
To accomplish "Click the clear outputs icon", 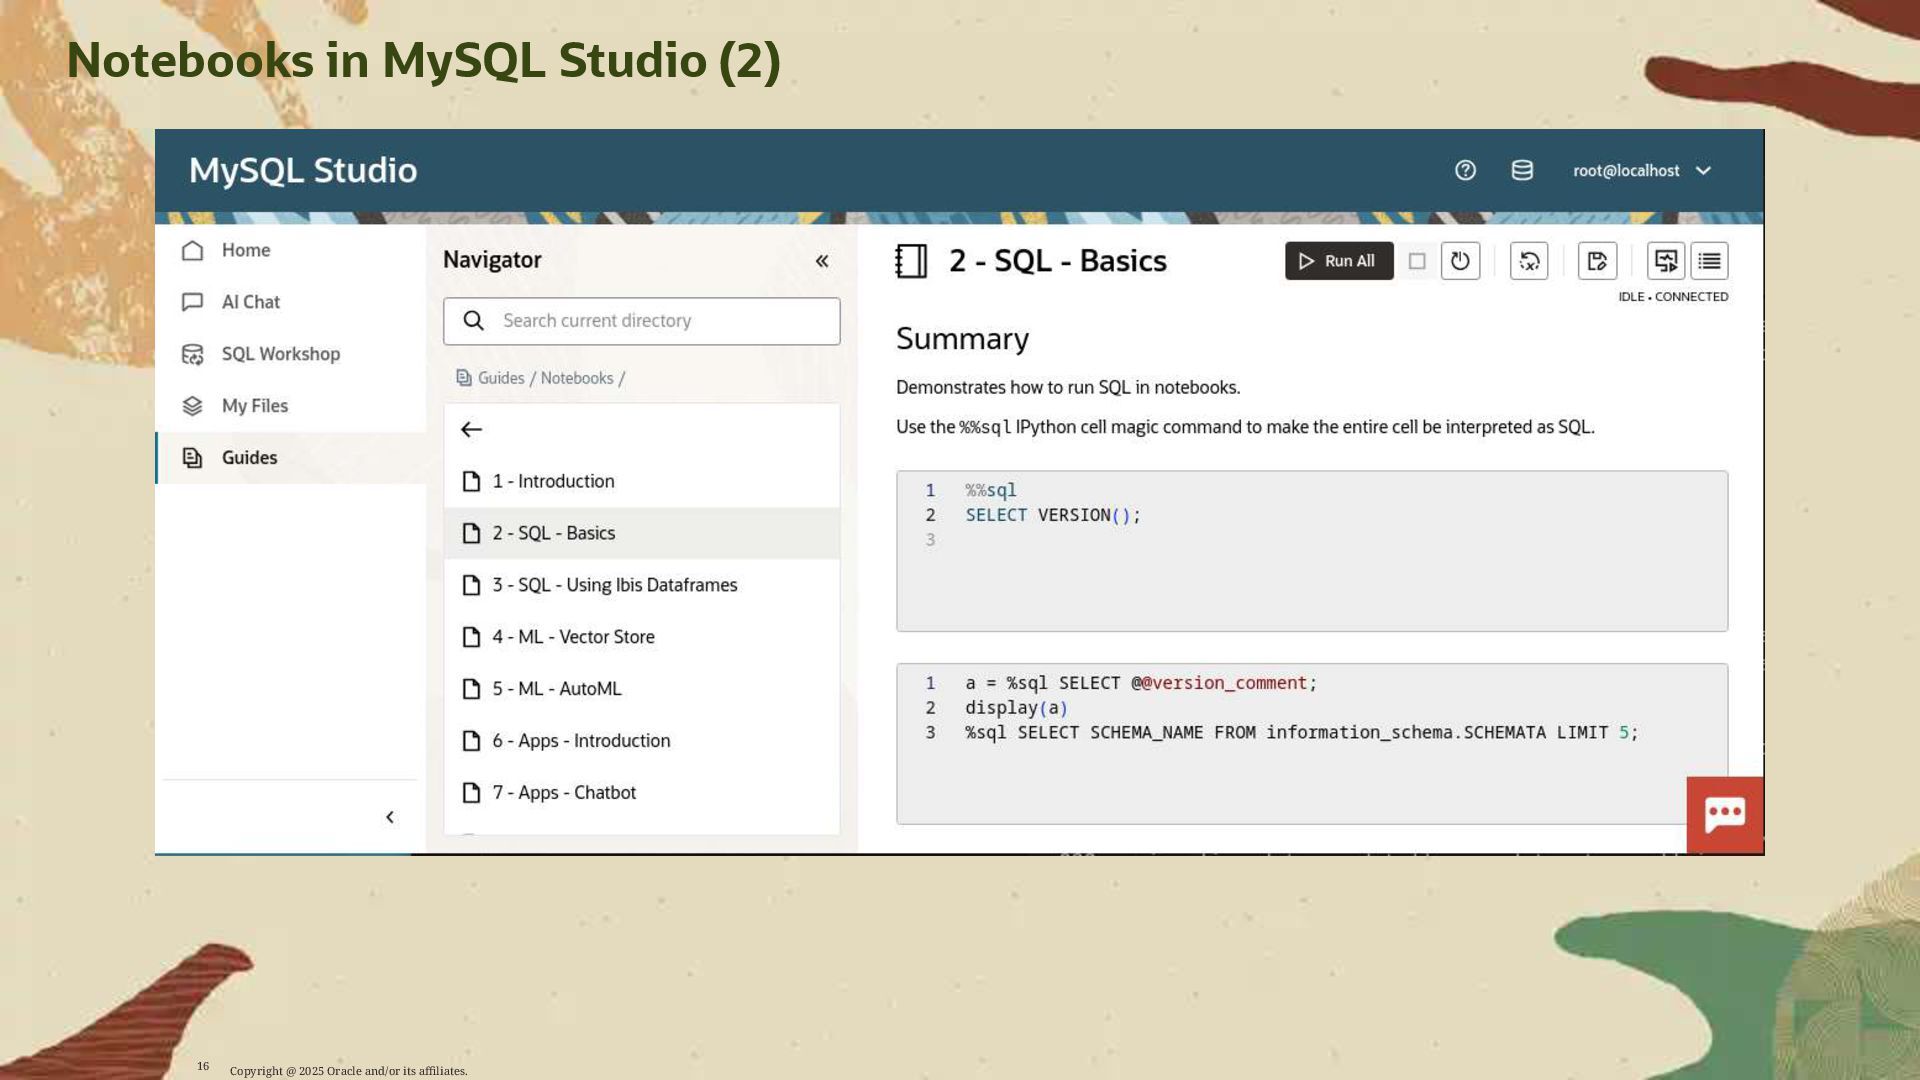I will point(1529,261).
